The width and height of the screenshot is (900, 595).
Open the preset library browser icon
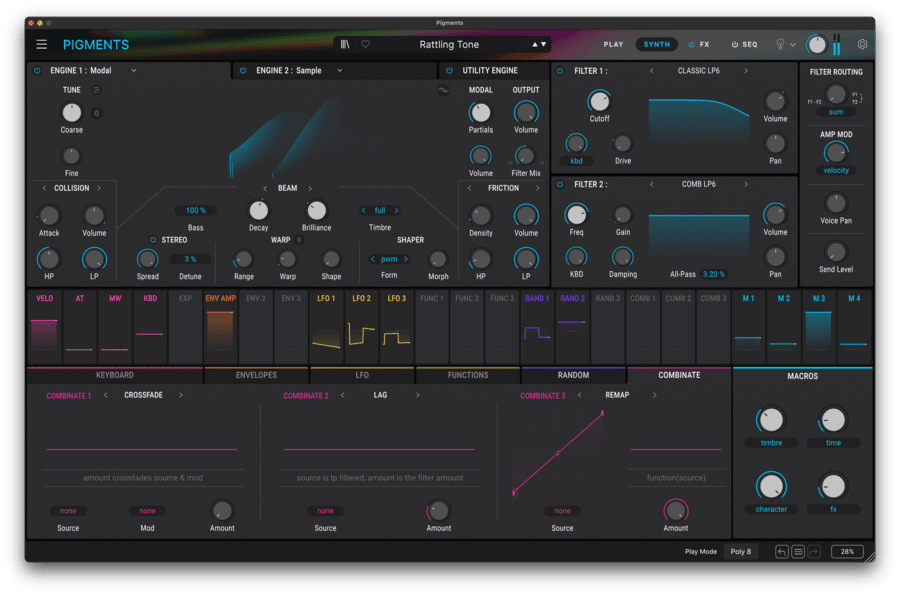(348, 44)
